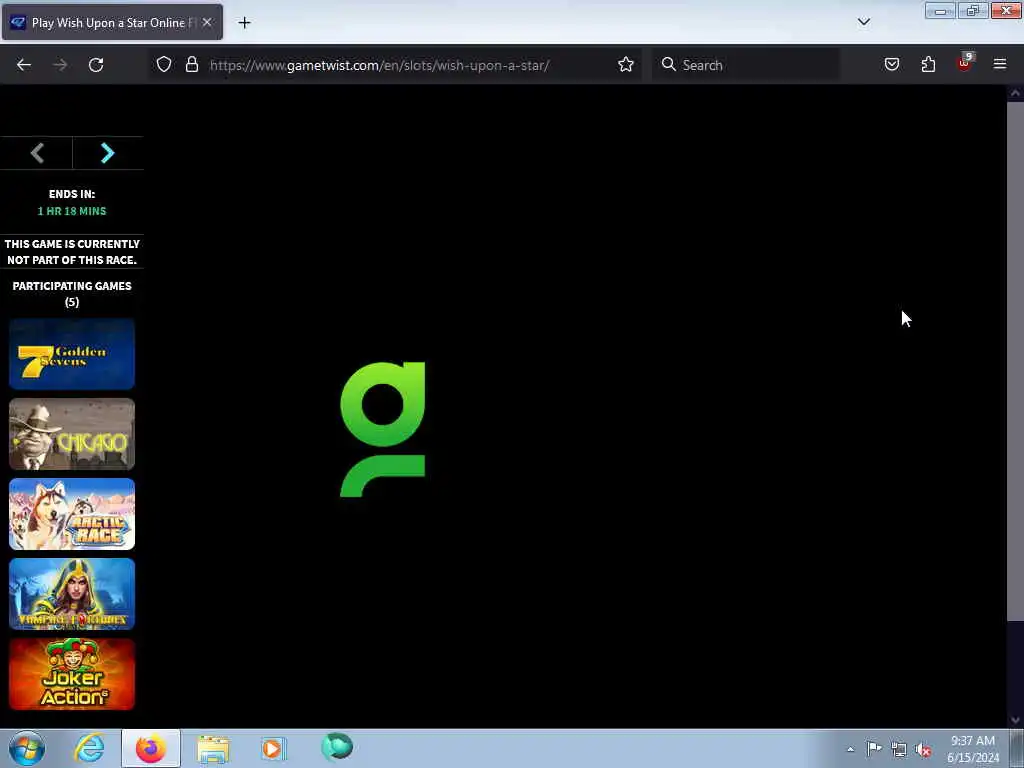Show previous race with left chevron
Screen dimensions: 1024x768
(x=37, y=153)
